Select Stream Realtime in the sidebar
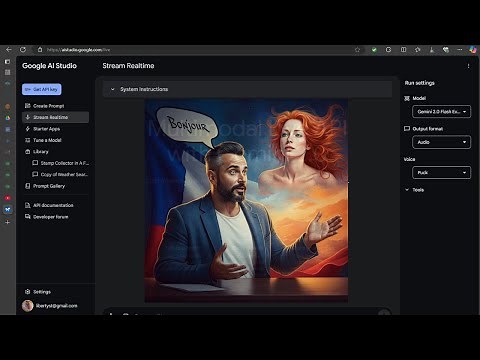The width and height of the screenshot is (480, 360). (55, 117)
